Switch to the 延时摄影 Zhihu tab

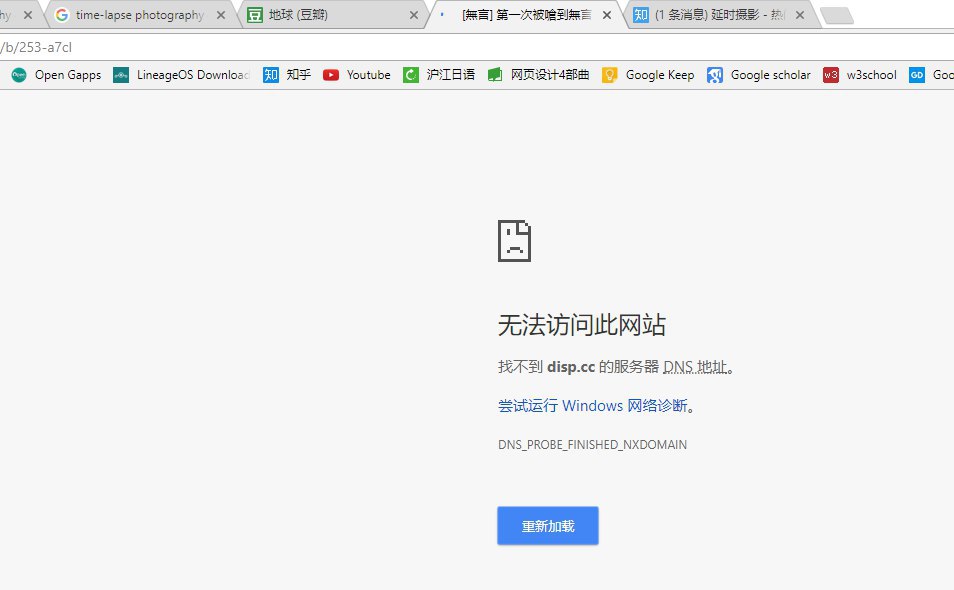[x=720, y=15]
